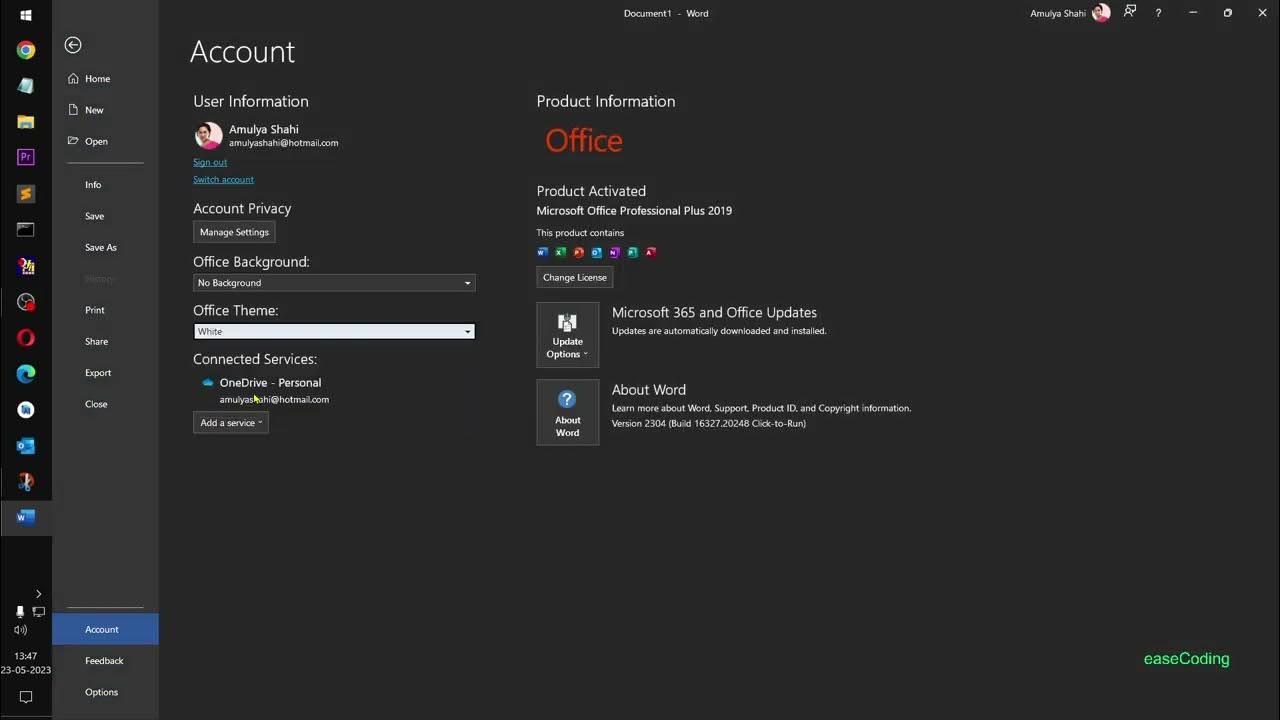Click the Word icon in the taskbar
Viewport: 1280px width, 720px height.
[x=26, y=517]
